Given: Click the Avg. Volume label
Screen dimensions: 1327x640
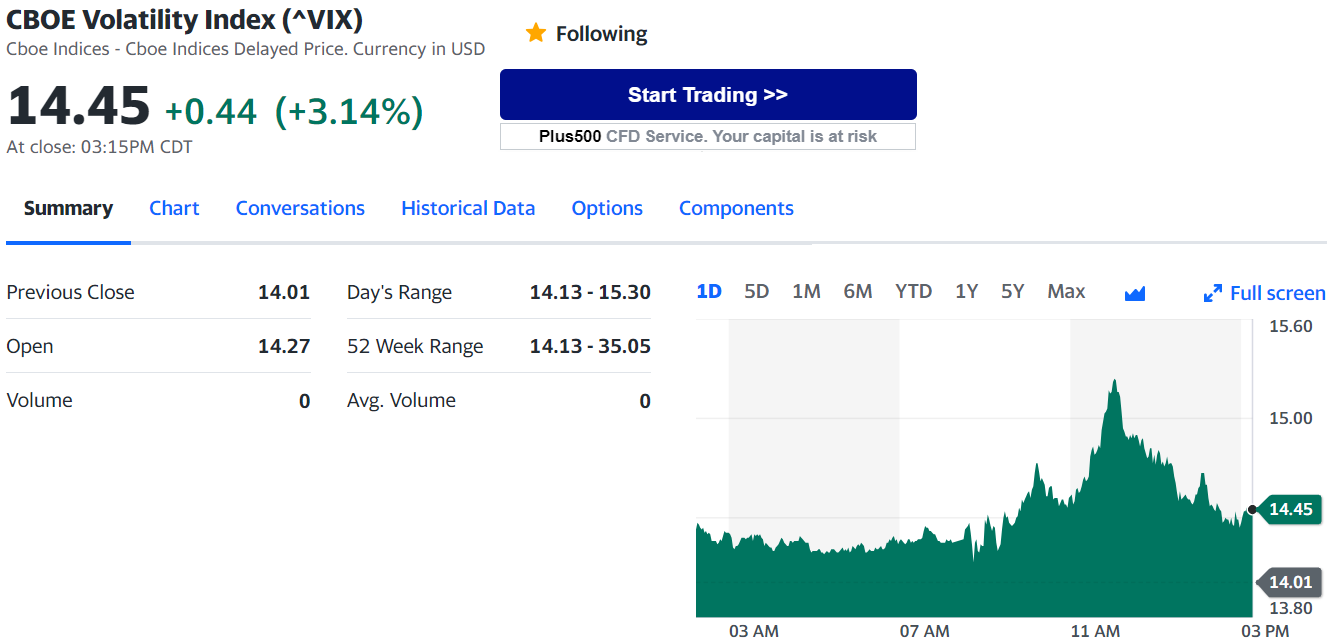Looking at the screenshot, I should pyautogui.click(x=401, y=400).
